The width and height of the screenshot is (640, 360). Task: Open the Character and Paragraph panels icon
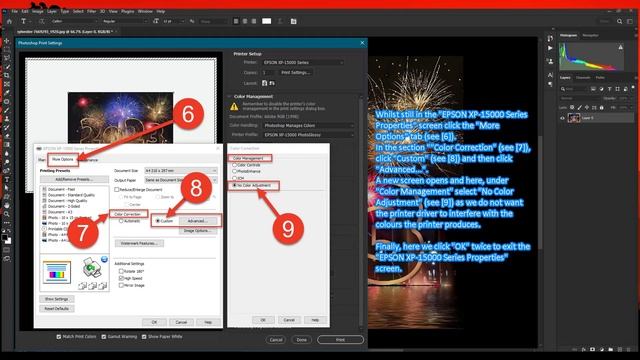[293, 21]
